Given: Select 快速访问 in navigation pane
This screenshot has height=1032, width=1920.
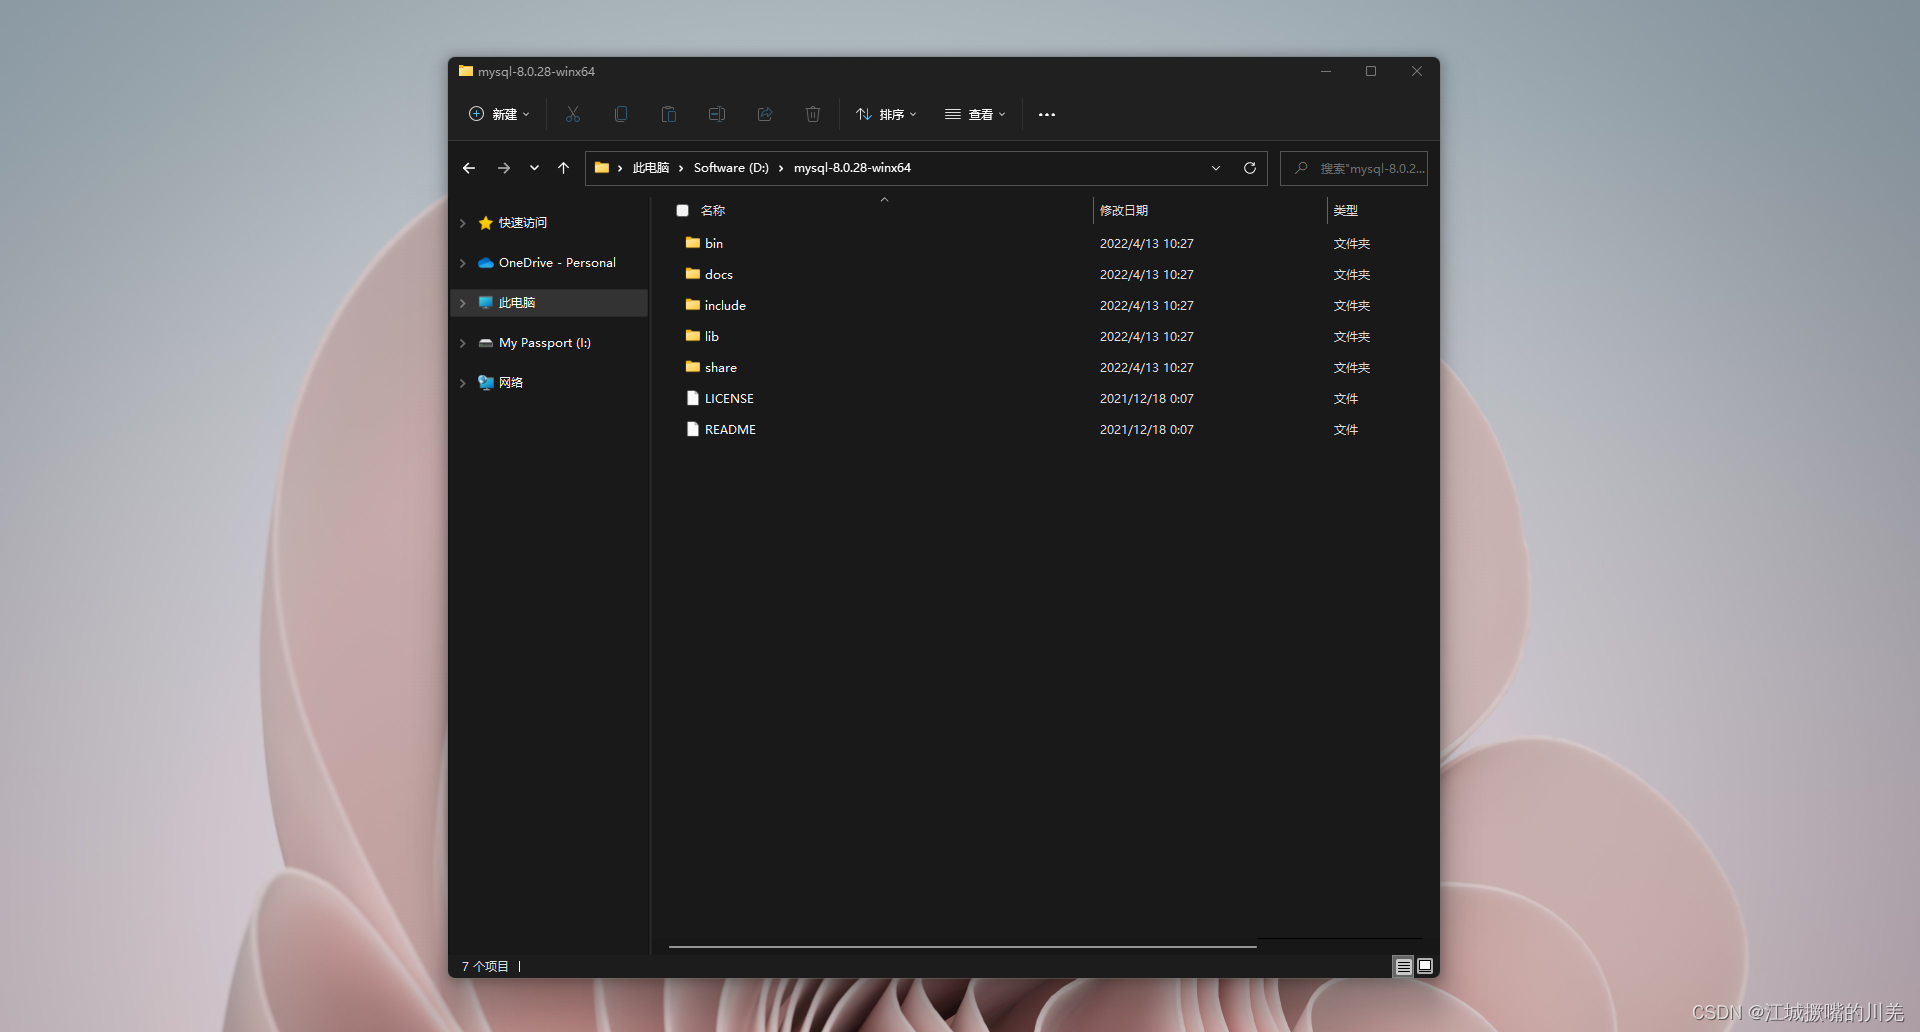Looking at the screenshot, I should 523,223.
